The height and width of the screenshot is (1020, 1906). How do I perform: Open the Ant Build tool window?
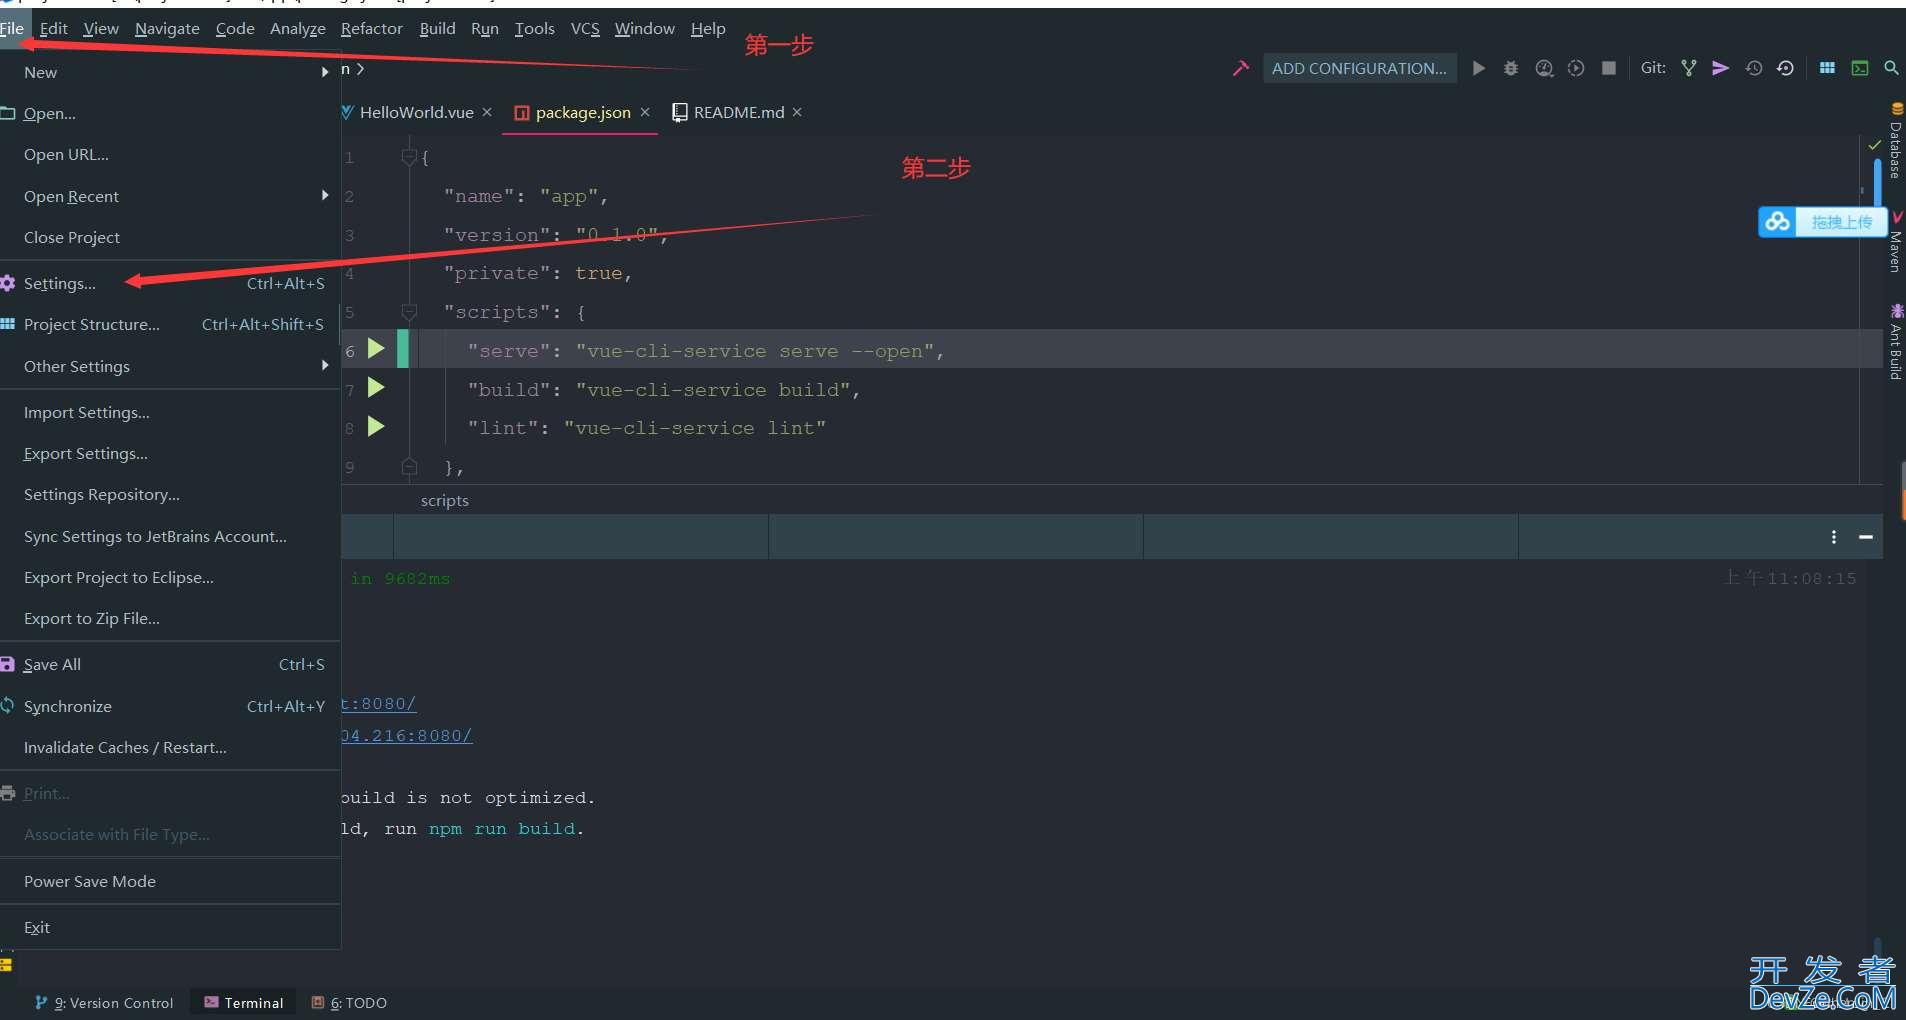[x=1895, y=342]
